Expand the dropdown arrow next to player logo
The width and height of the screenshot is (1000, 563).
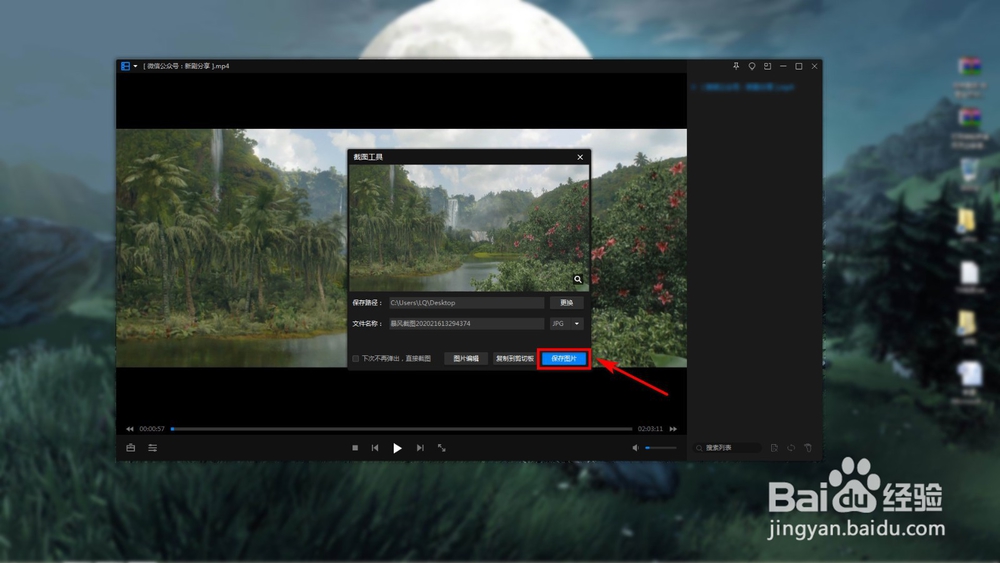(135, 66)
